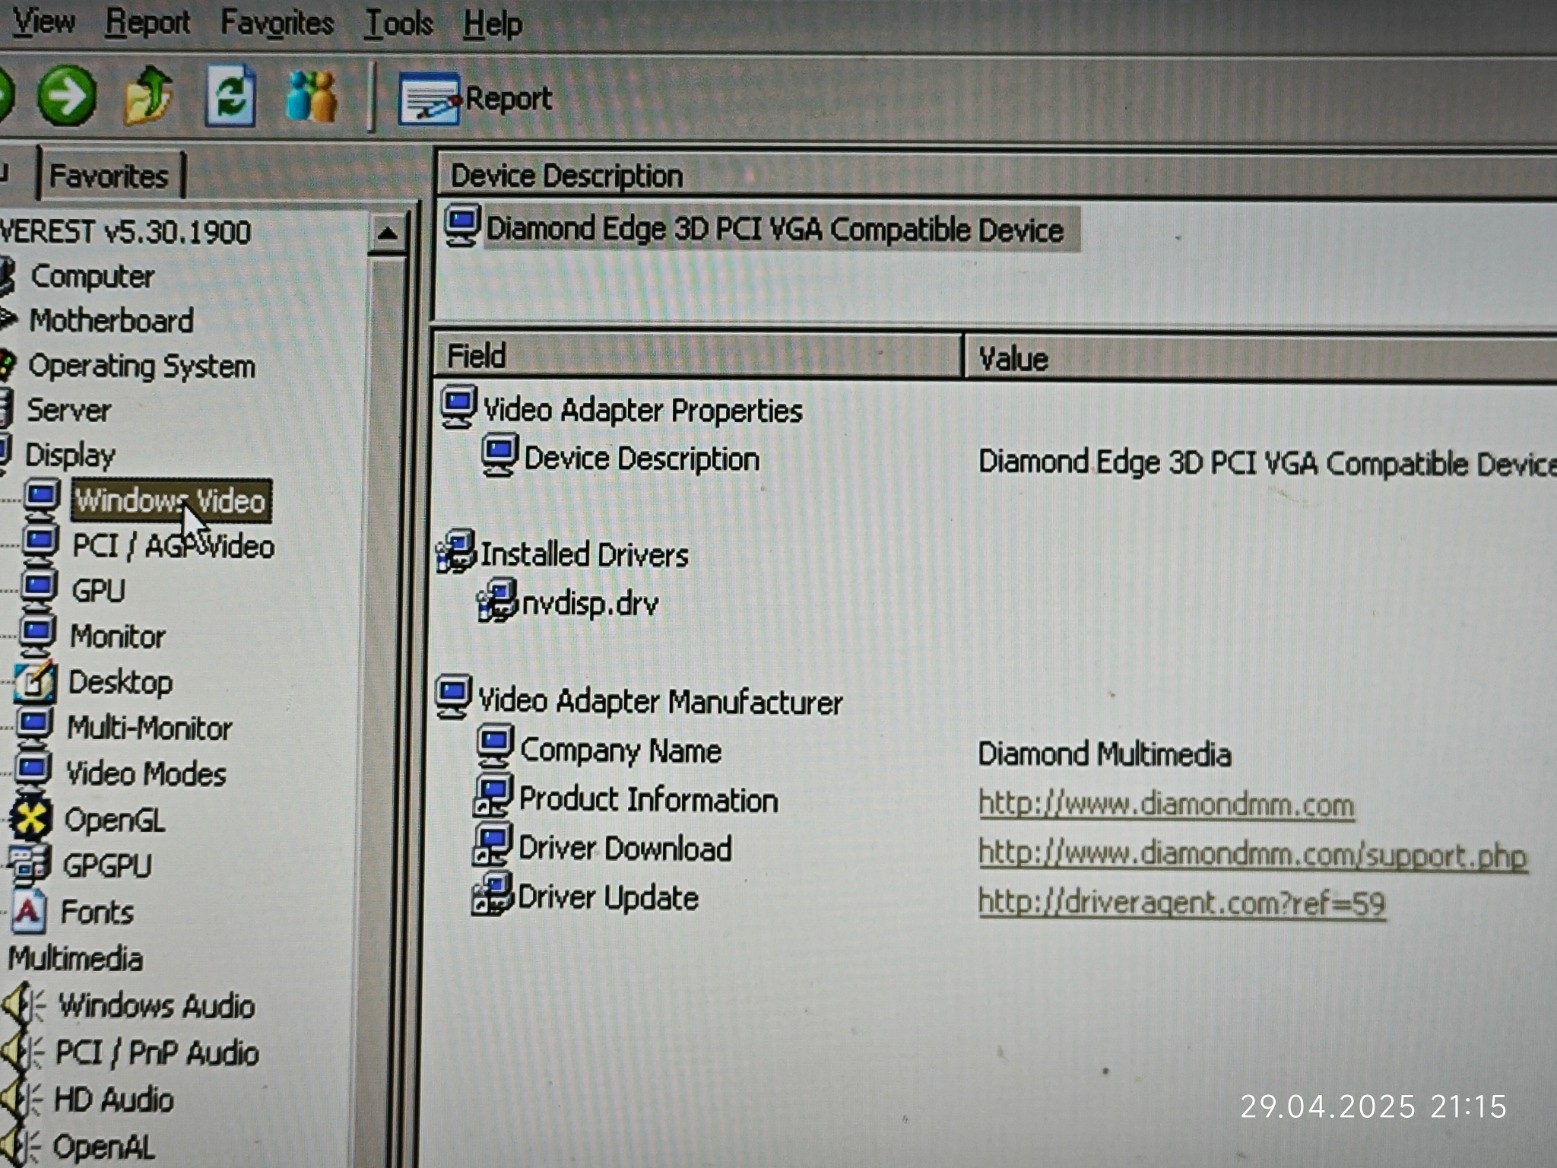Click the PCI / AGP Video monitor icon

coord(40,543)
